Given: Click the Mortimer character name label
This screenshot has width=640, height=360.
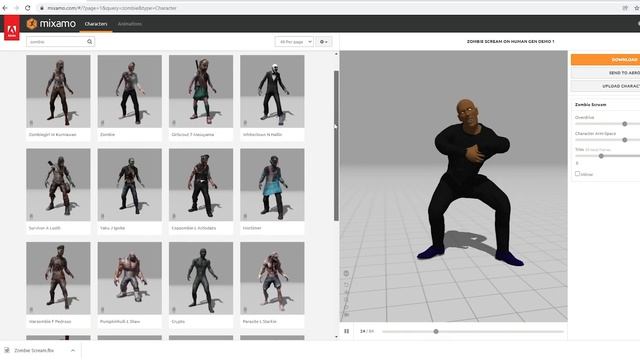Looking at the screenshot, I should 252,228.
